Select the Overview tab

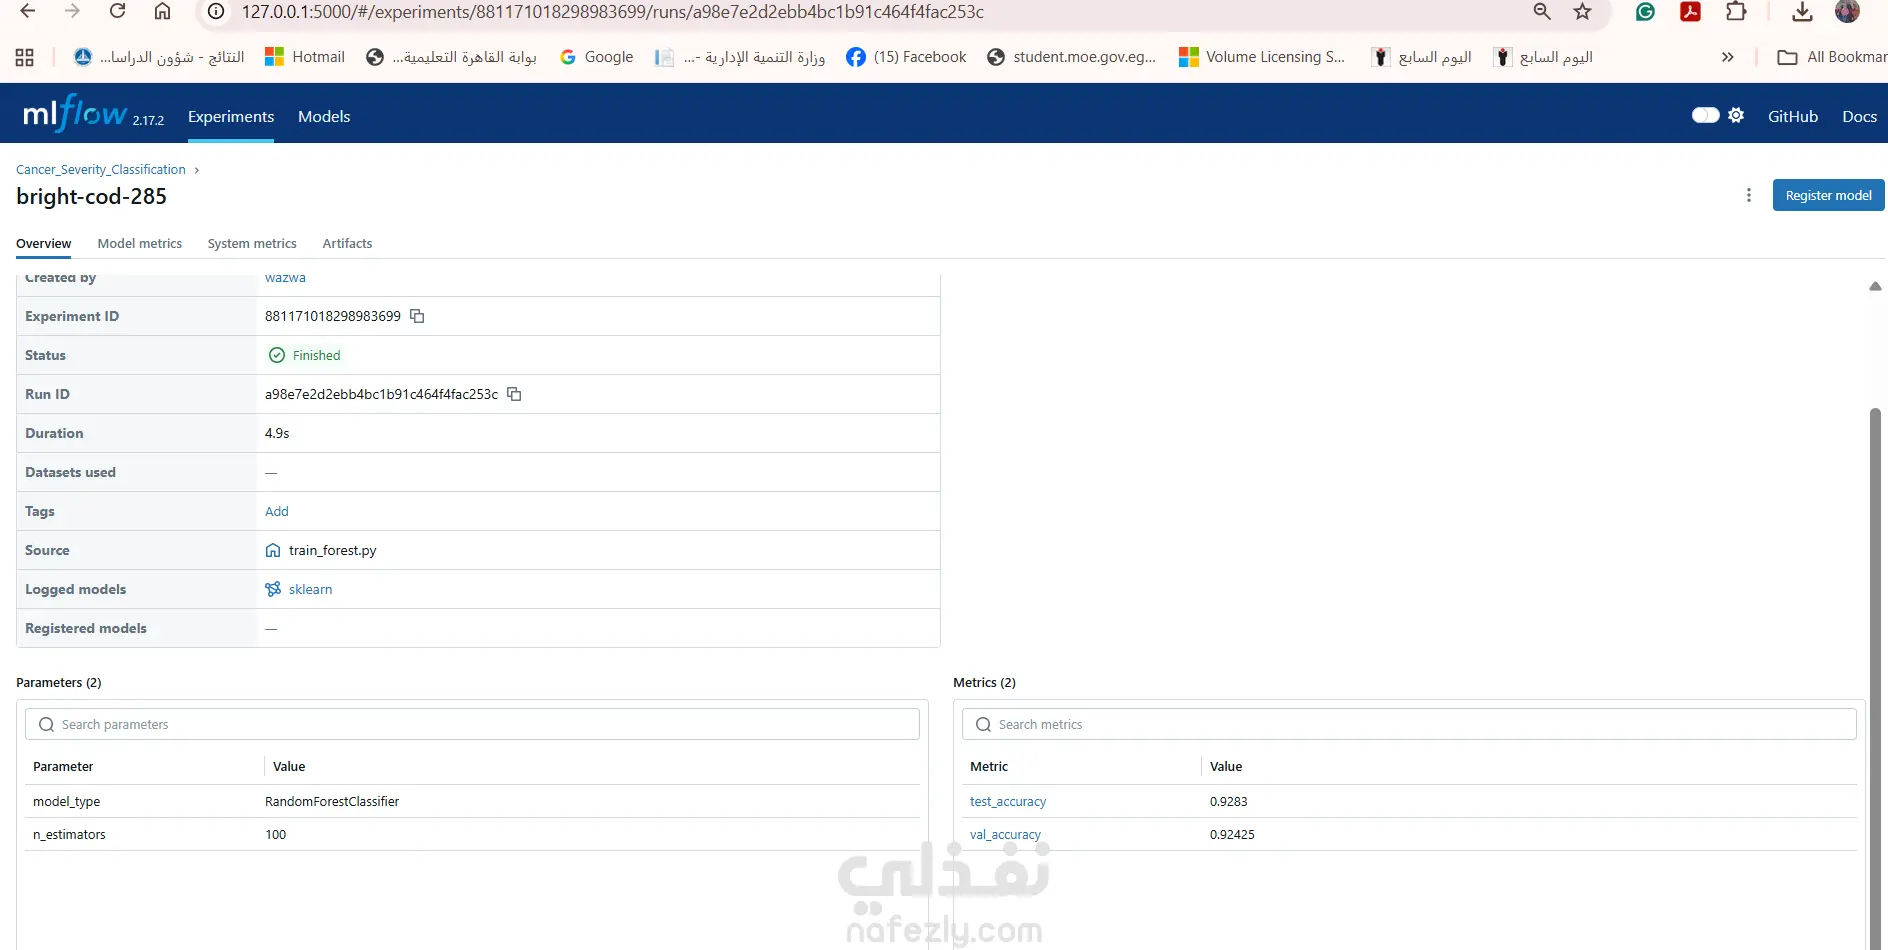click(44, 243)
